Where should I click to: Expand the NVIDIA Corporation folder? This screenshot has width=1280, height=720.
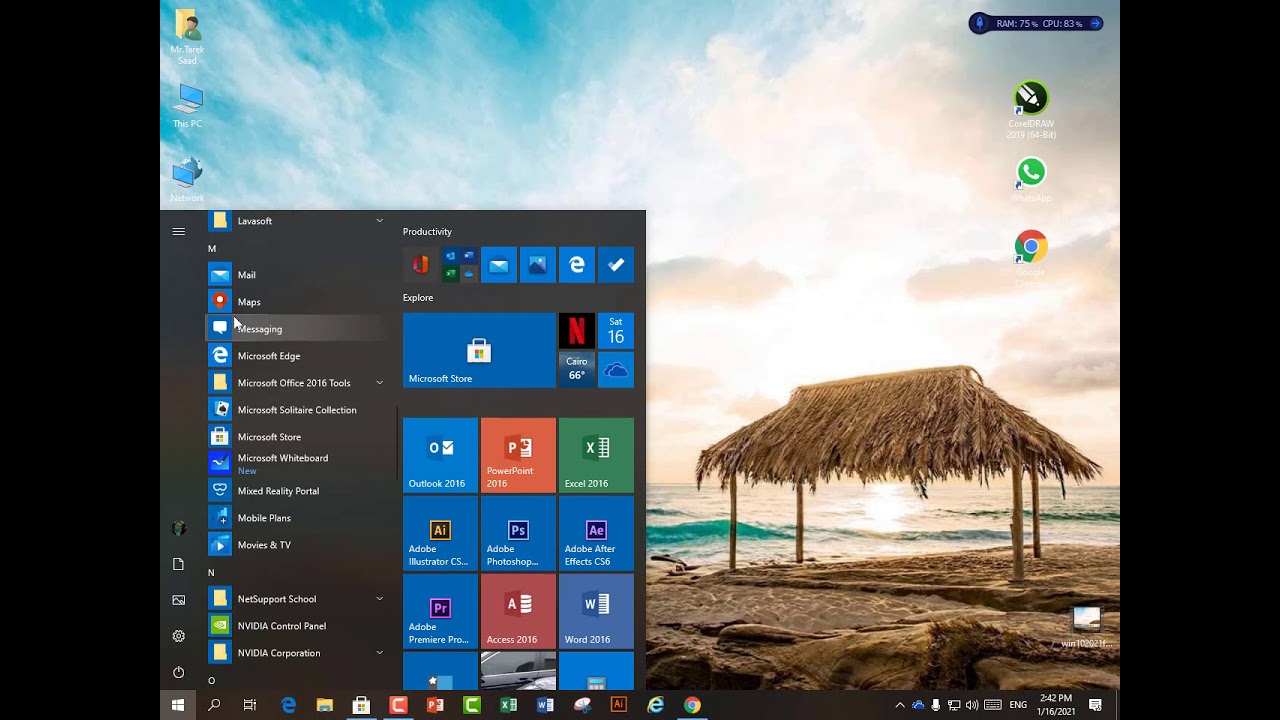click(295, 653)
